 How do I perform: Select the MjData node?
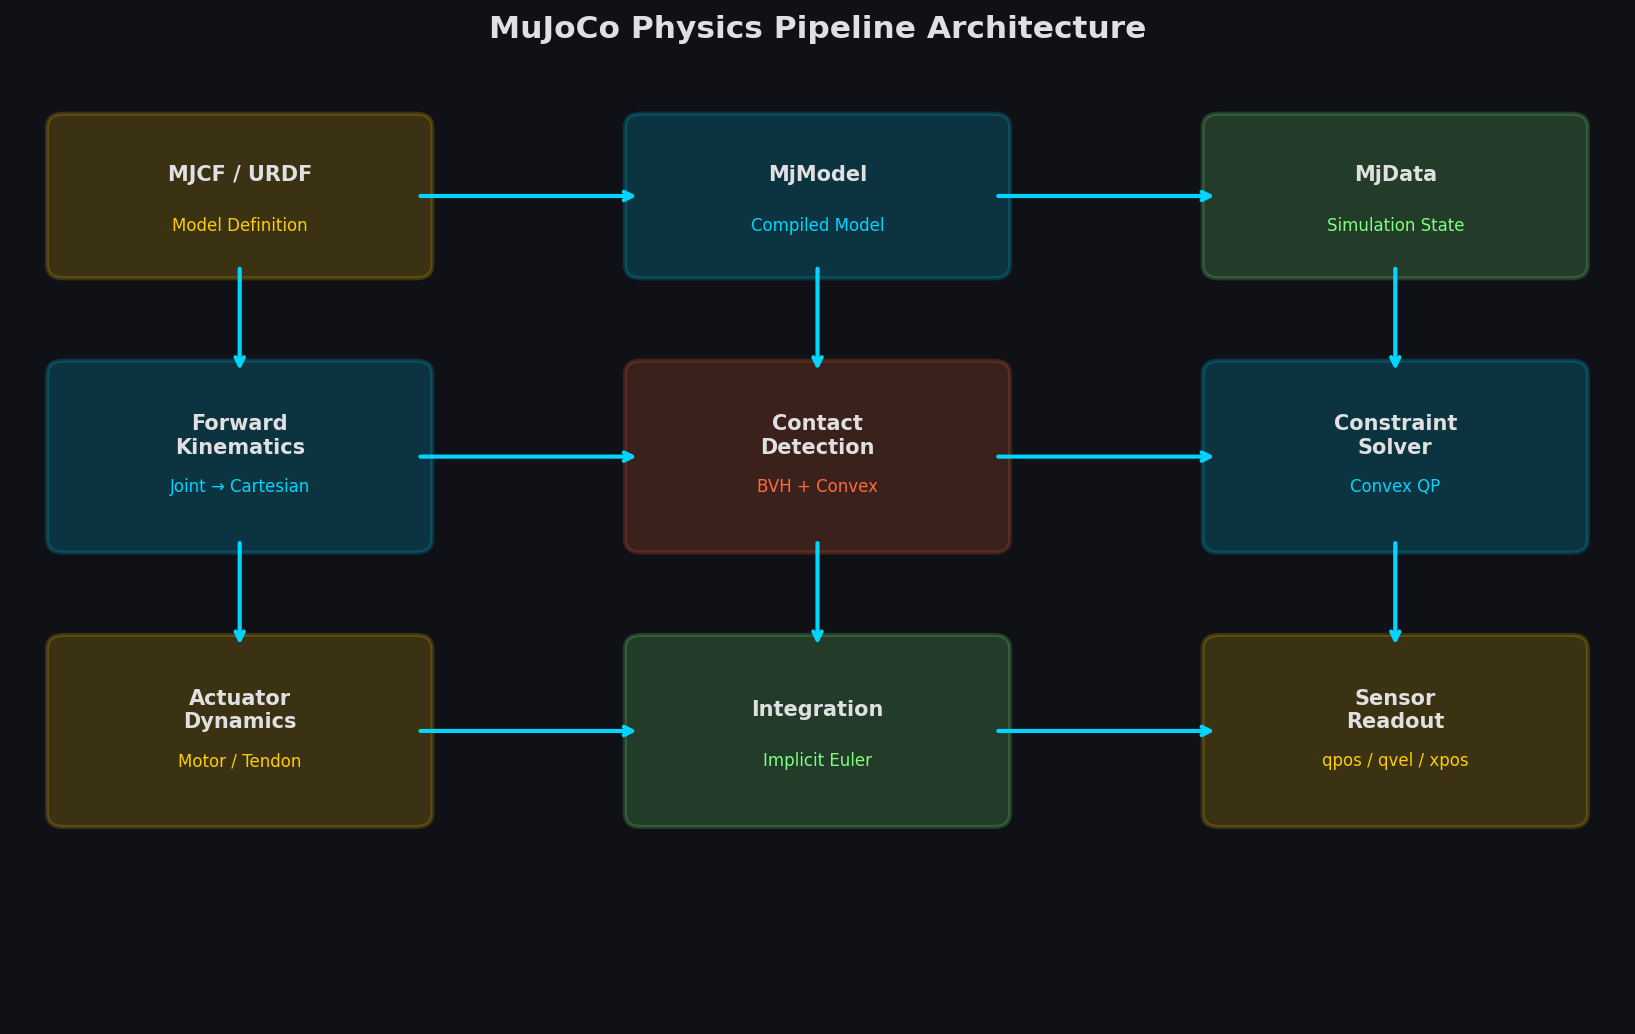1395,196
